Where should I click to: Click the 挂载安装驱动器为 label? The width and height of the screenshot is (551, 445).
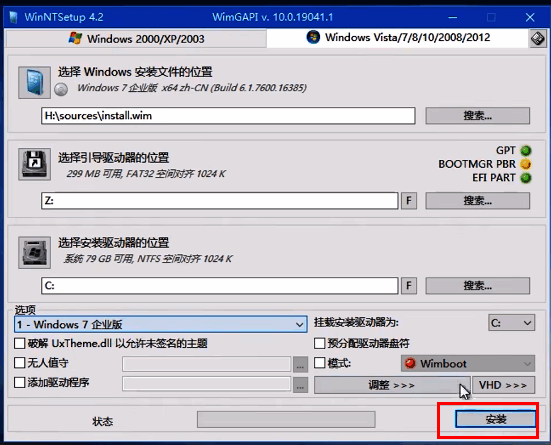click(x=356, y=322)
